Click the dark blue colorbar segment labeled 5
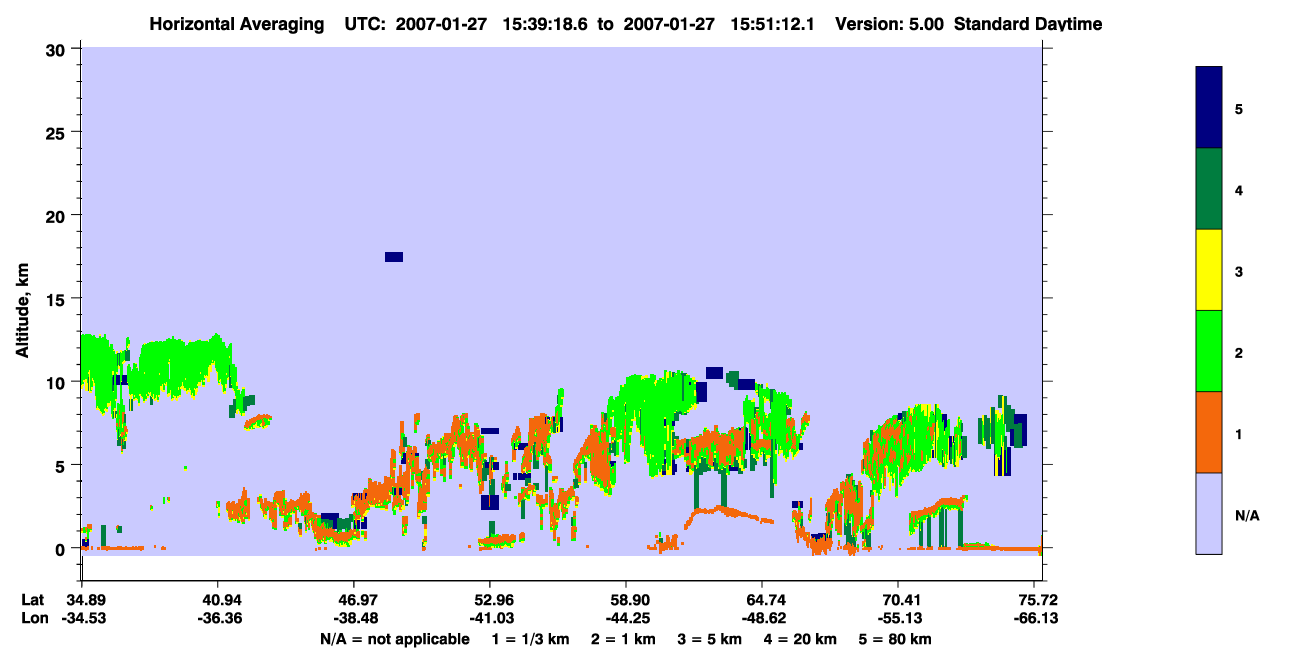 click(x=1209, y=108)
